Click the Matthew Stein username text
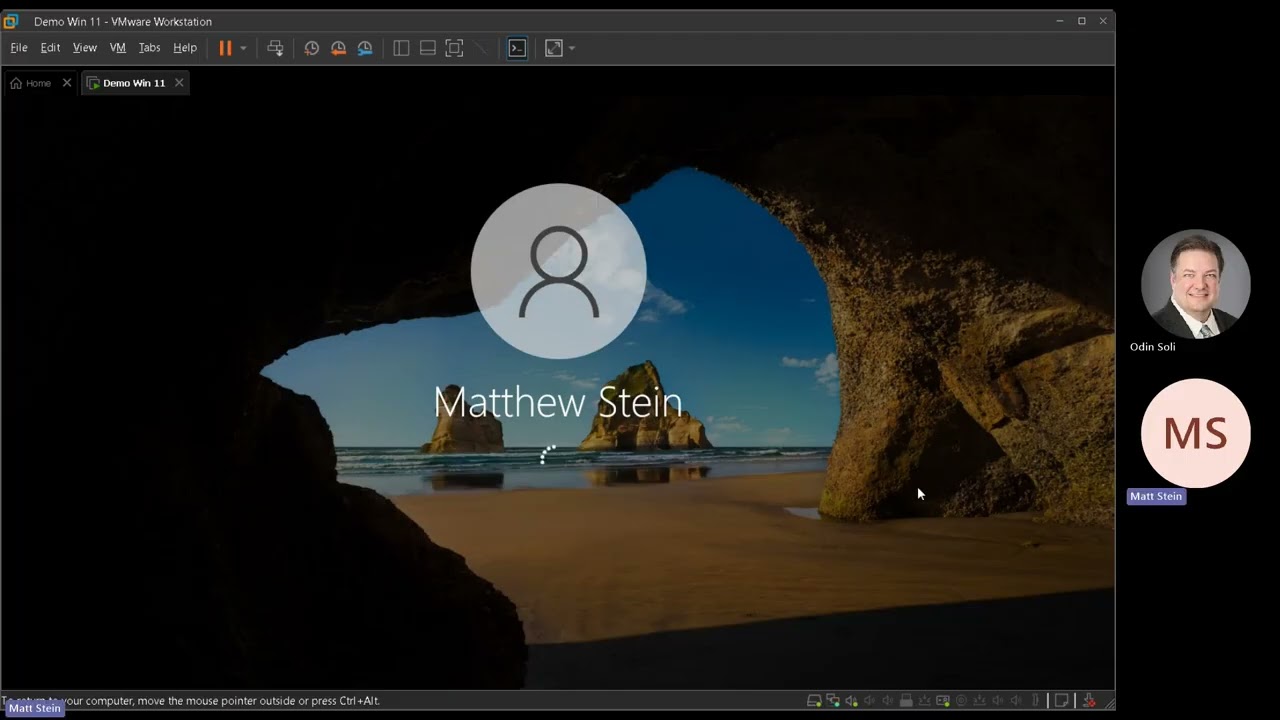1280x720 pixels. [558, 402]
